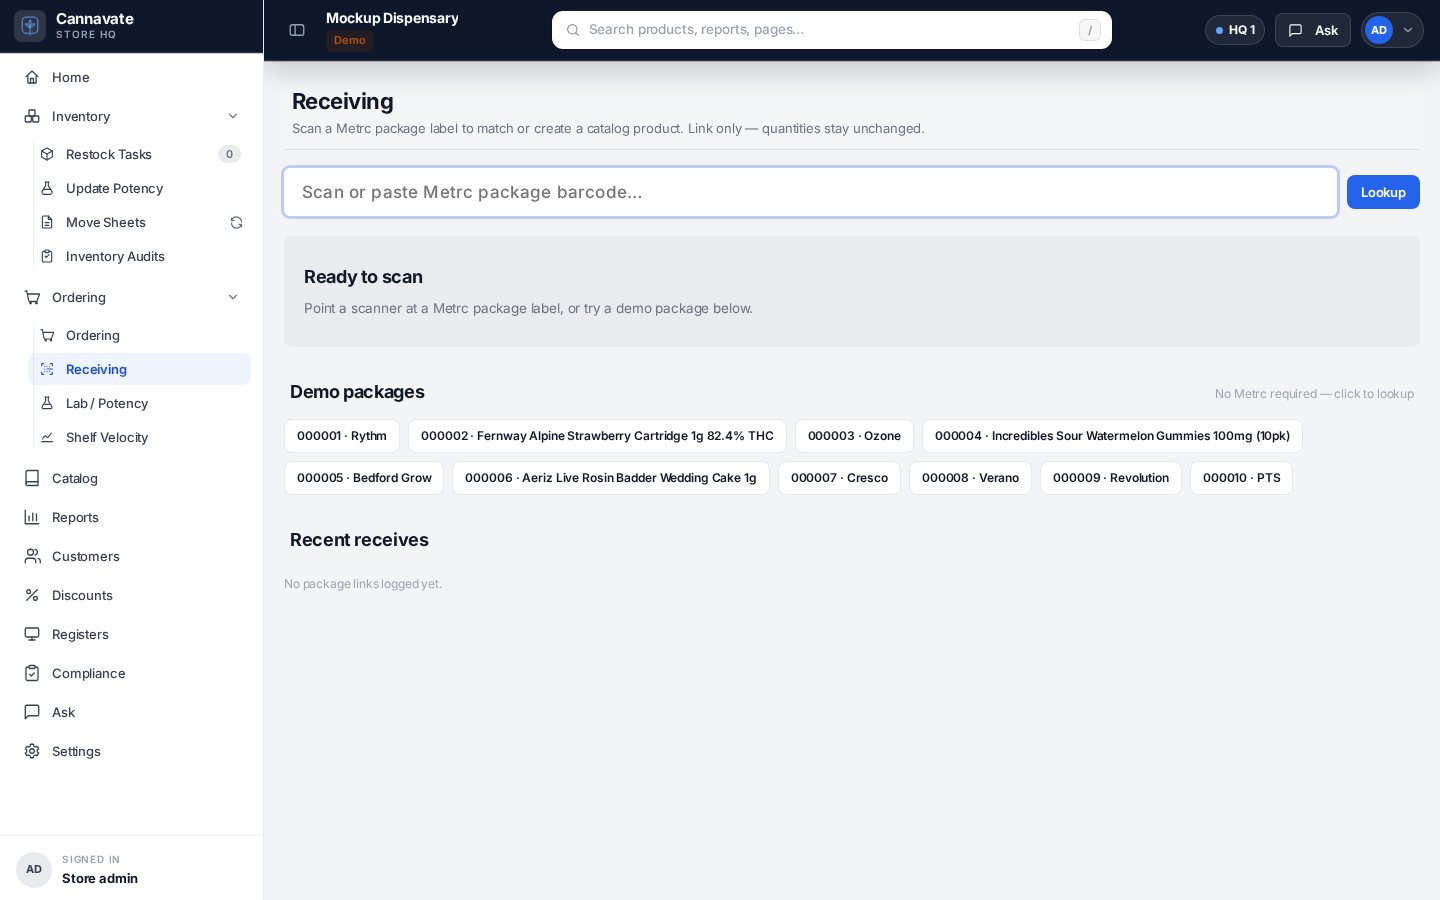
Task: Click the Compliance clipboard-check icon
Action: pyautogui.click(x=32, y=673)
